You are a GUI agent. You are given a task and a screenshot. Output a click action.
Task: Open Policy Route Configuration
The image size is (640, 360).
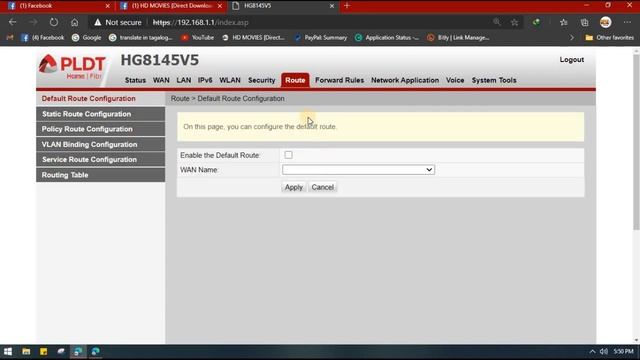(x=100, y=129)
